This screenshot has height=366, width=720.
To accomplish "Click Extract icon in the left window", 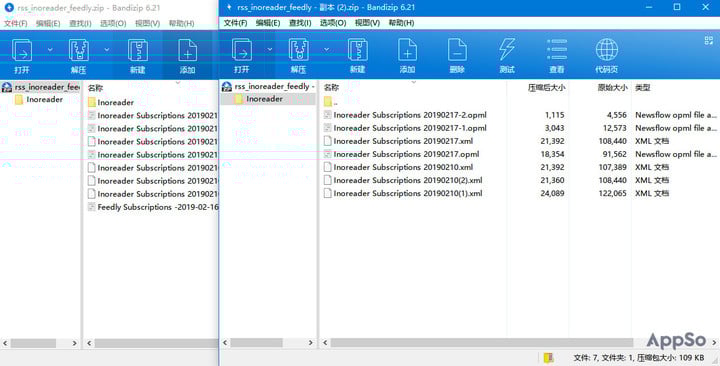I will point(79,50).
